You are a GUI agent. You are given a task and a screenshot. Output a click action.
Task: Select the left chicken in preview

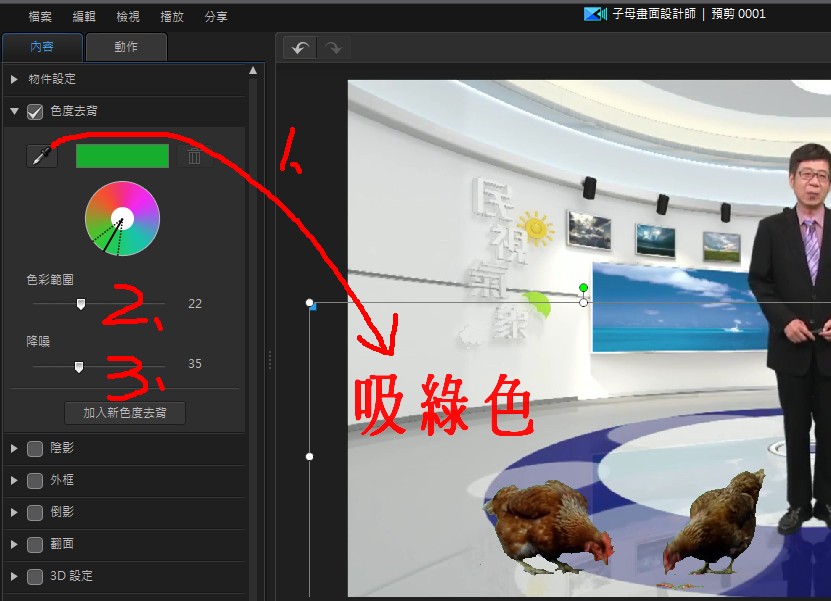click(x=549, y=526)
